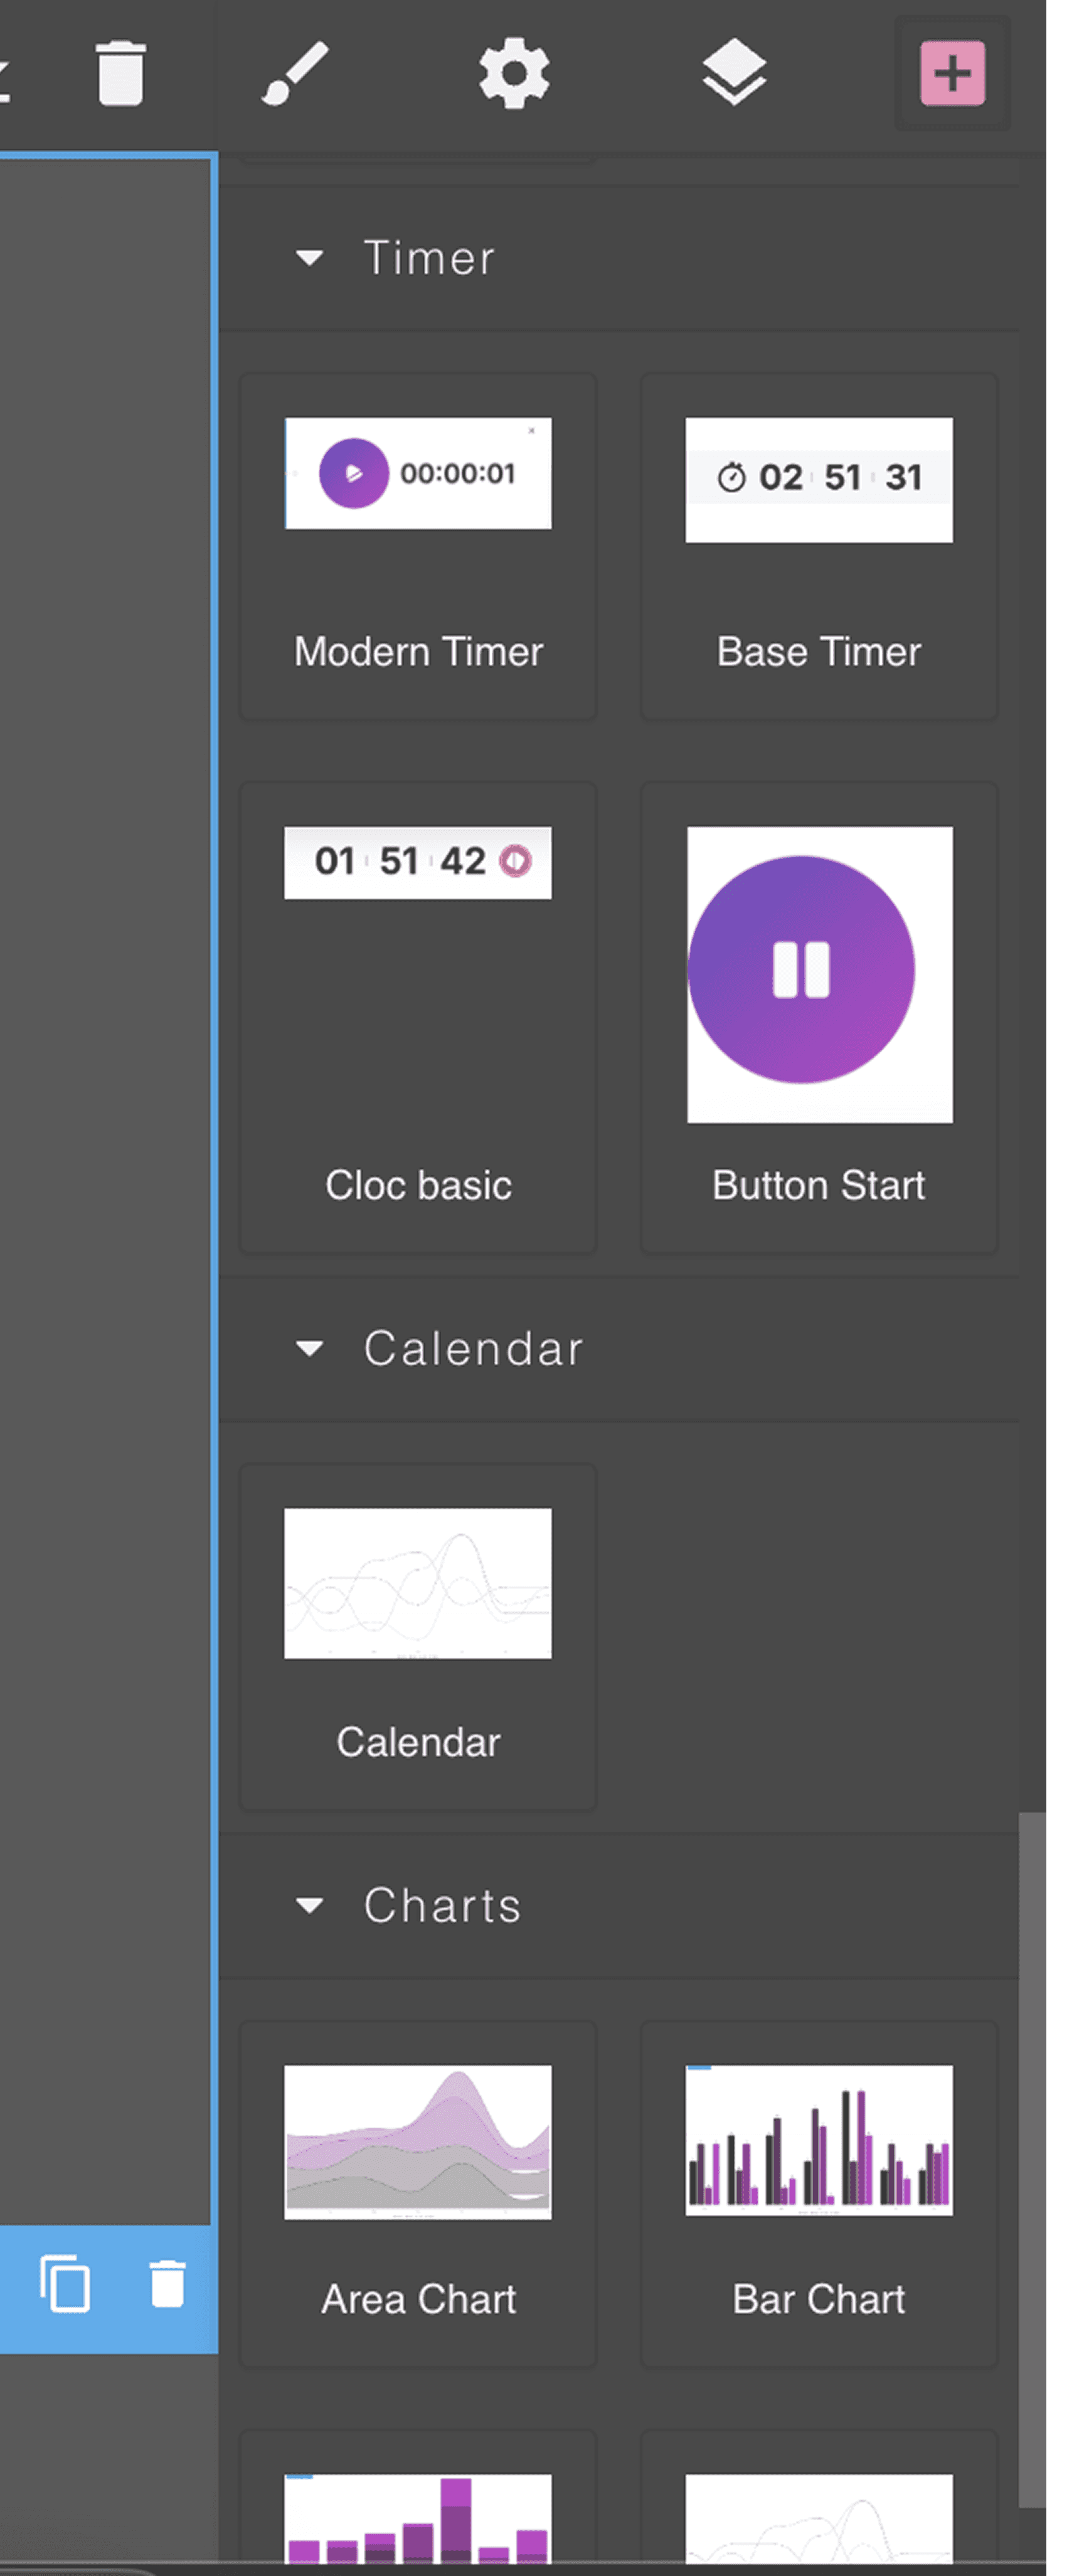Open settings with the gear icon
This screenshot has height=2576, width=1089.
[x=514, y=73]
